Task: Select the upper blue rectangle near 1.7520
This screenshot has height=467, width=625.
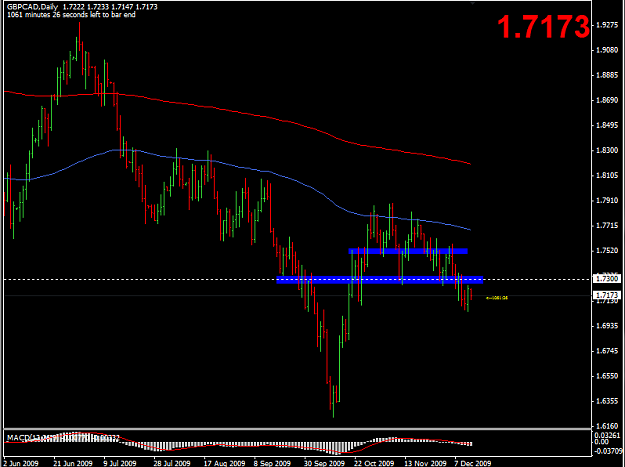Action: pyautogui.click(x=408, y=251)
